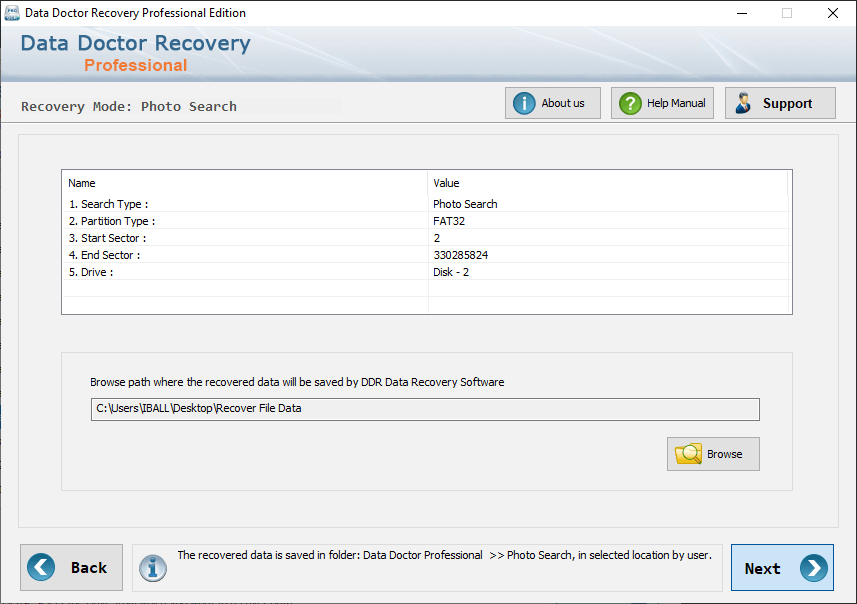This screenshot has width=857, height=604.
Task: Select the Search Type row
Action: point(426,204)
